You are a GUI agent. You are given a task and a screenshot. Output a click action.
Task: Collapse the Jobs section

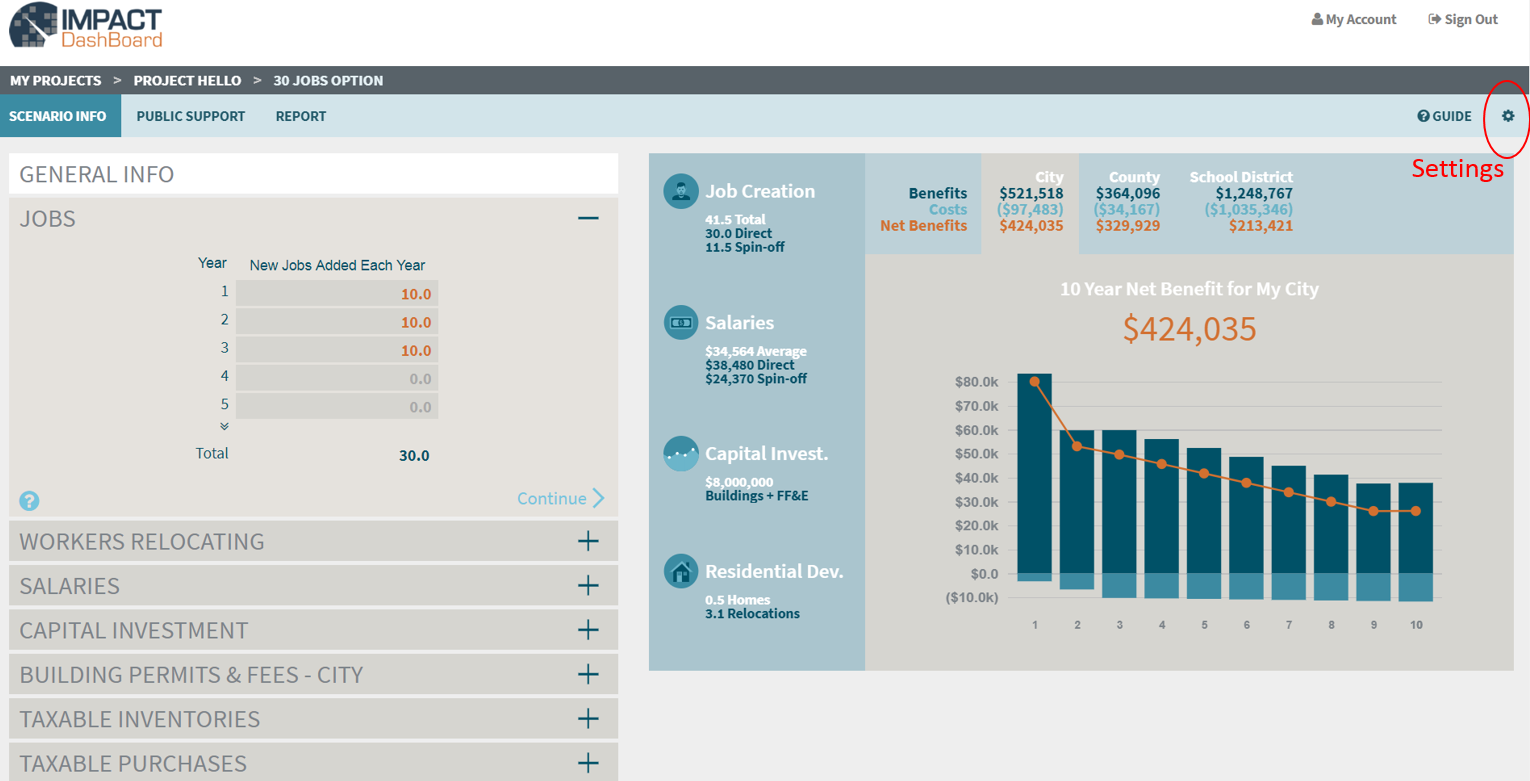pos(588,218)
